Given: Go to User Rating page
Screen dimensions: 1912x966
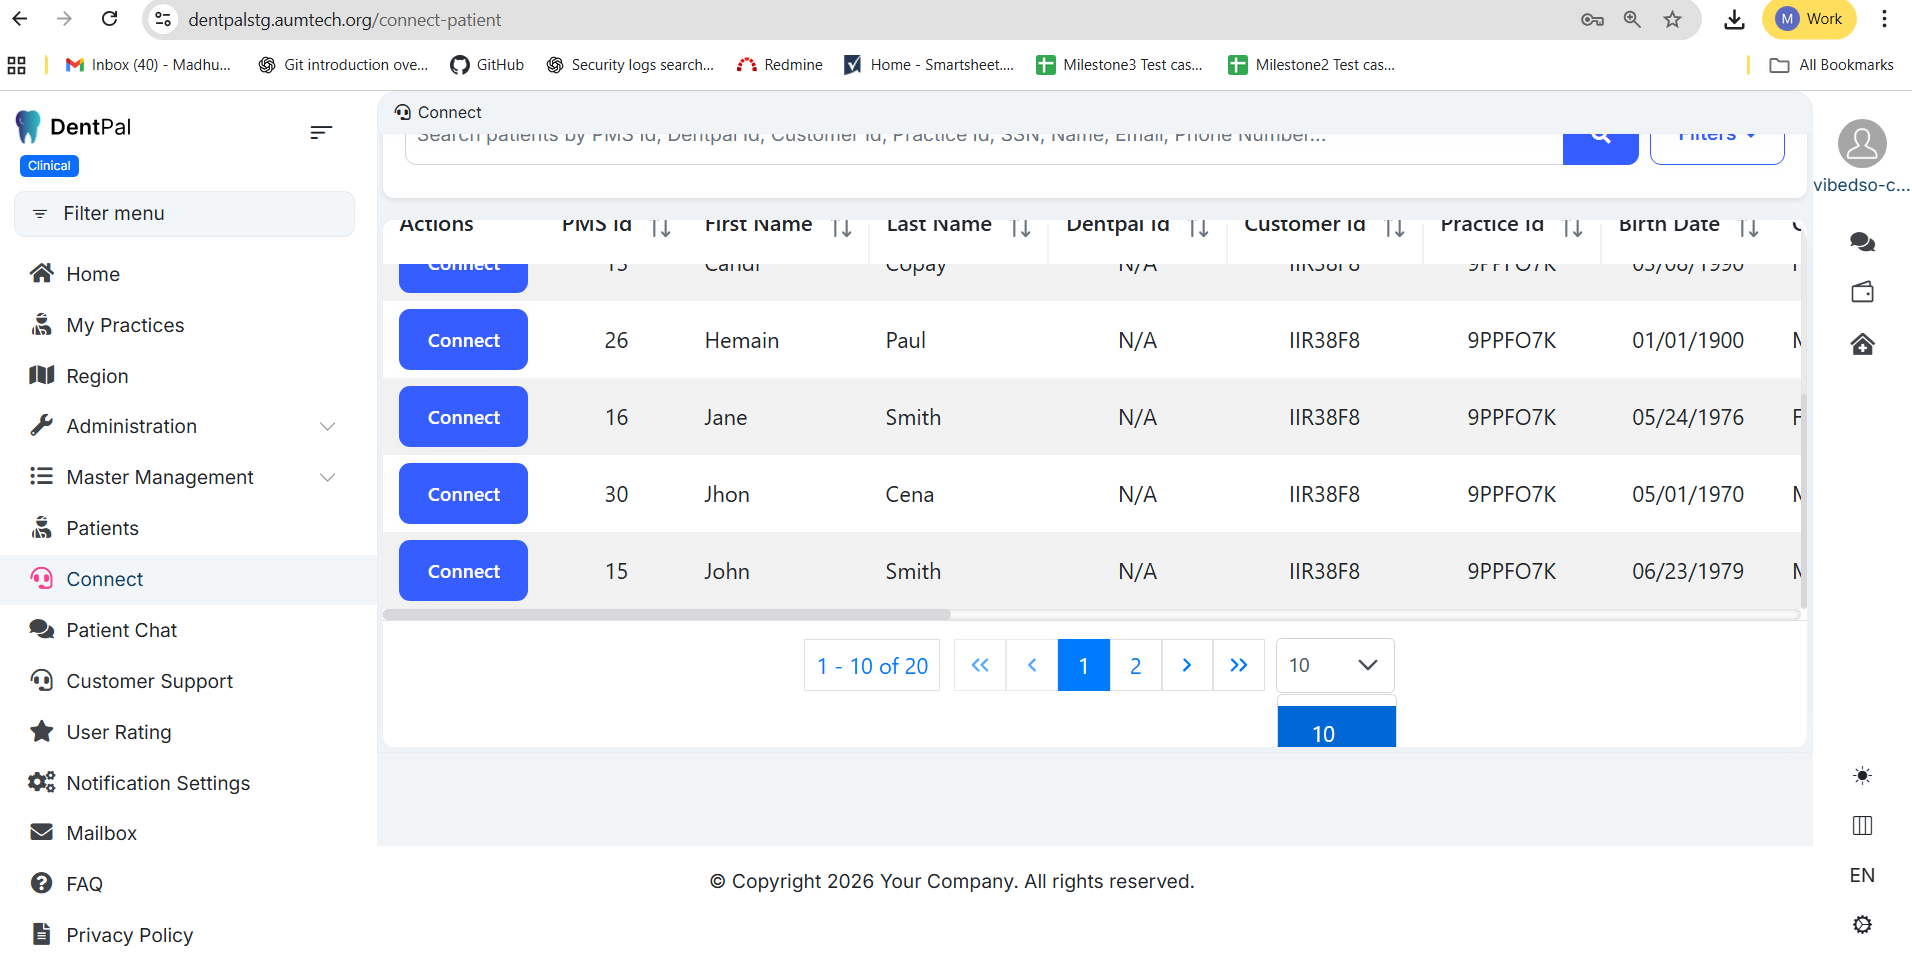Looking at the screenshot, I should (x=118, y=732).
